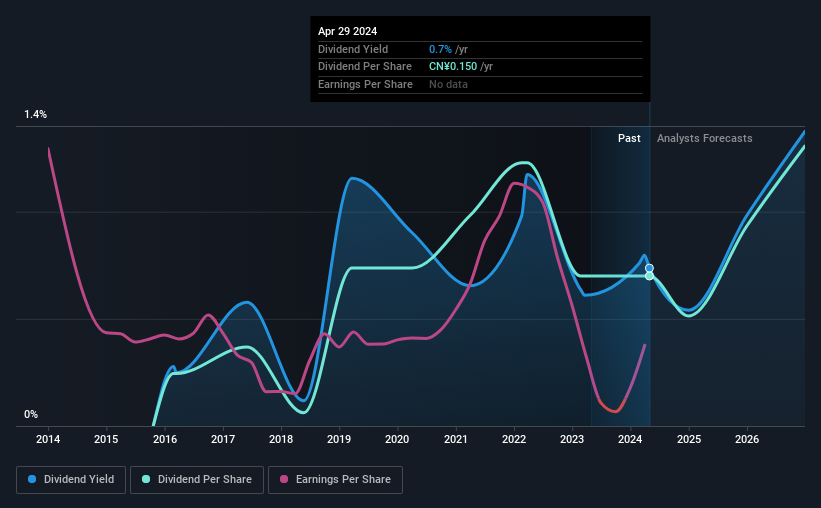Click the blue Dividend Yield data point marker

pos(649,268)
